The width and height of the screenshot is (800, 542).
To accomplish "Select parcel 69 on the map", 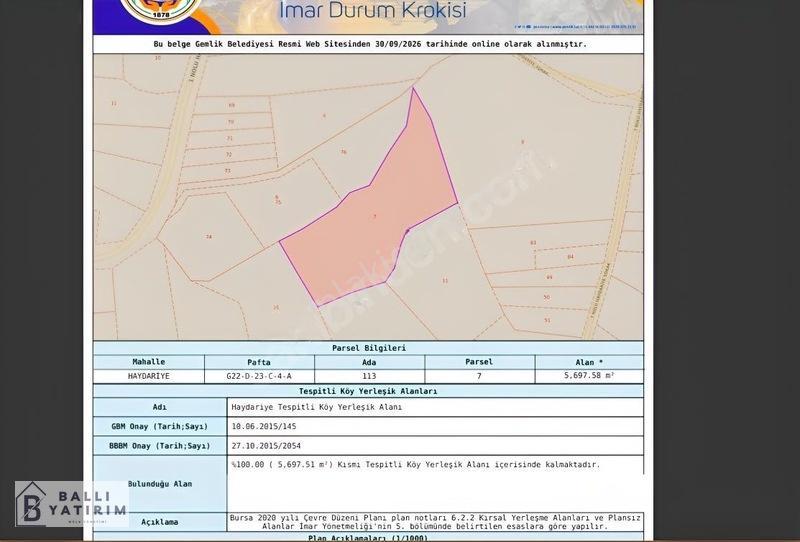I will tap(232, 105).
